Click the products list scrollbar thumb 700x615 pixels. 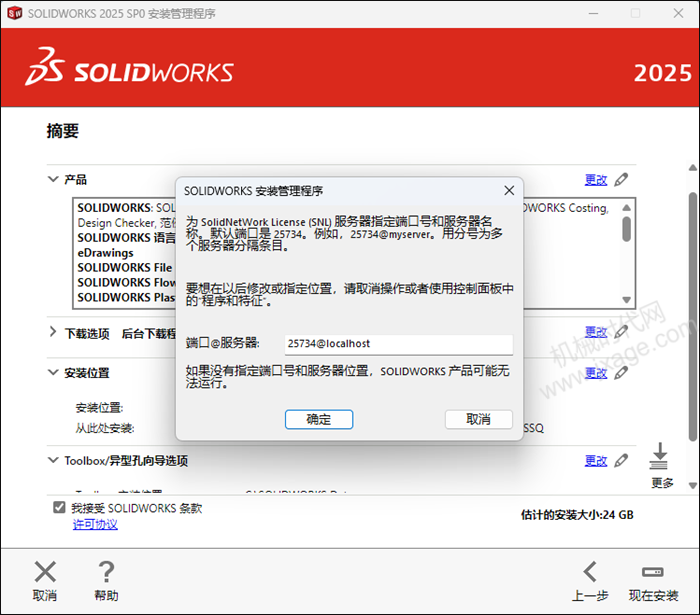pos(627,229)
